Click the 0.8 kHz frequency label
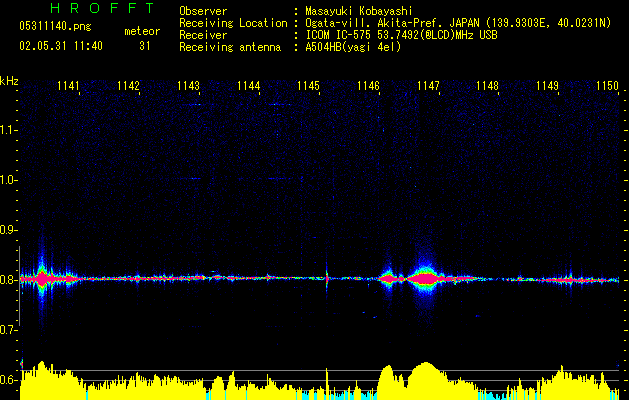Viewport: 629px width, 400px height. coord(7,280)
